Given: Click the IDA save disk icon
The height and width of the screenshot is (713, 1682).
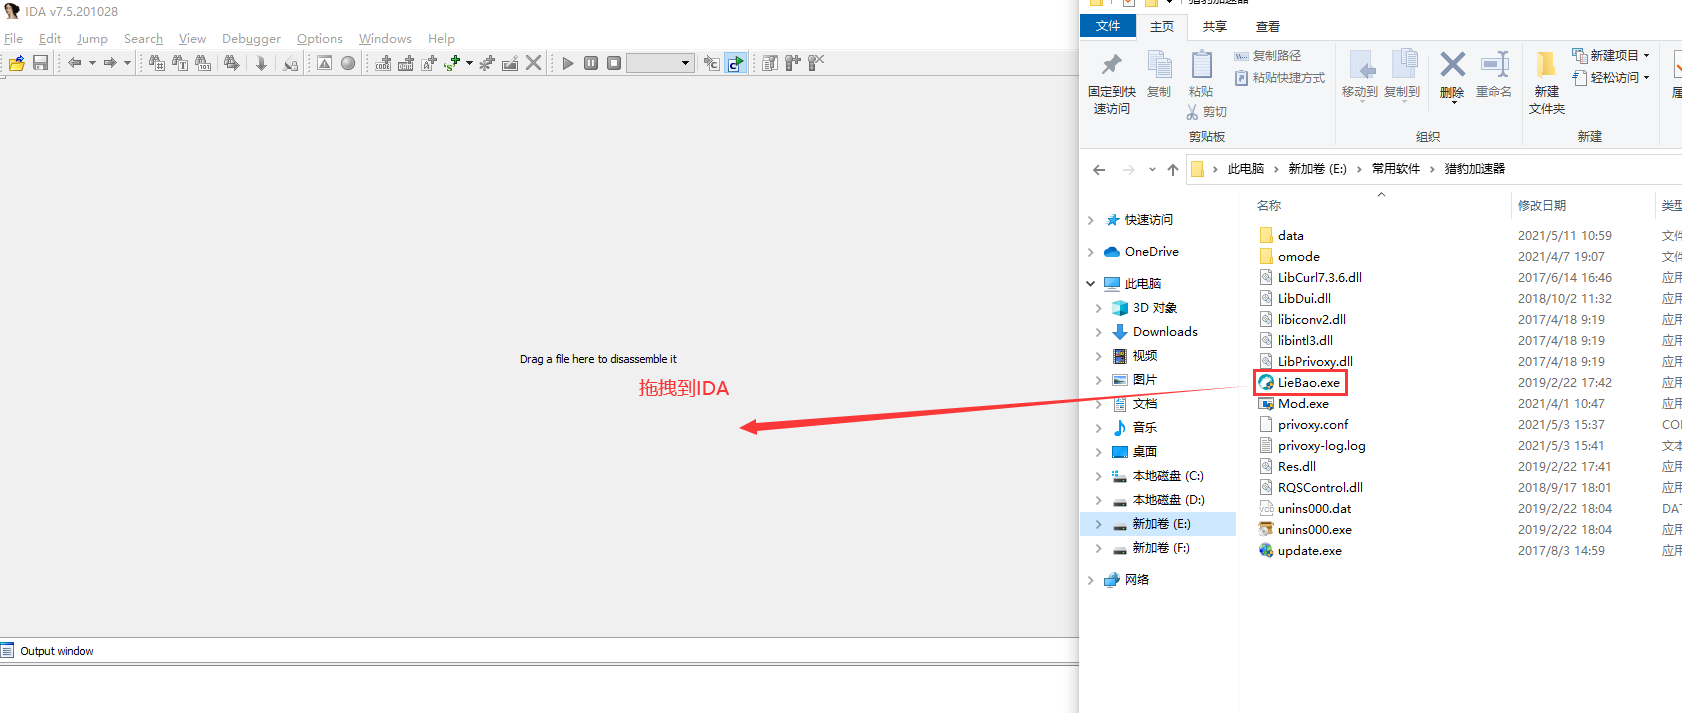Looking at the screenshot, I should click(41, 63).
